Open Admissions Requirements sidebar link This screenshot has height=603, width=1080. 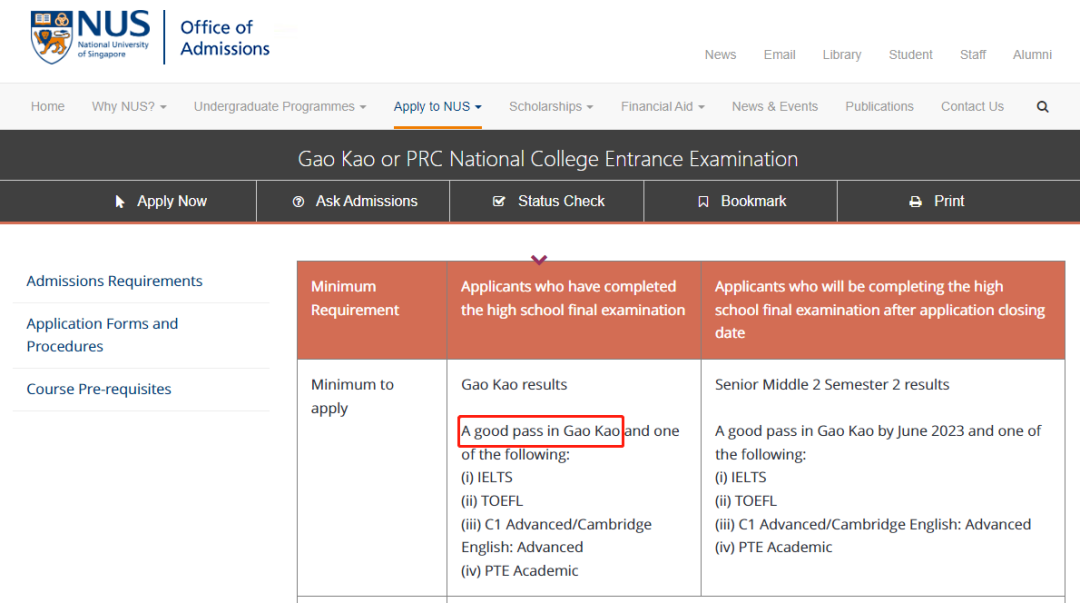tap(114, 281)
